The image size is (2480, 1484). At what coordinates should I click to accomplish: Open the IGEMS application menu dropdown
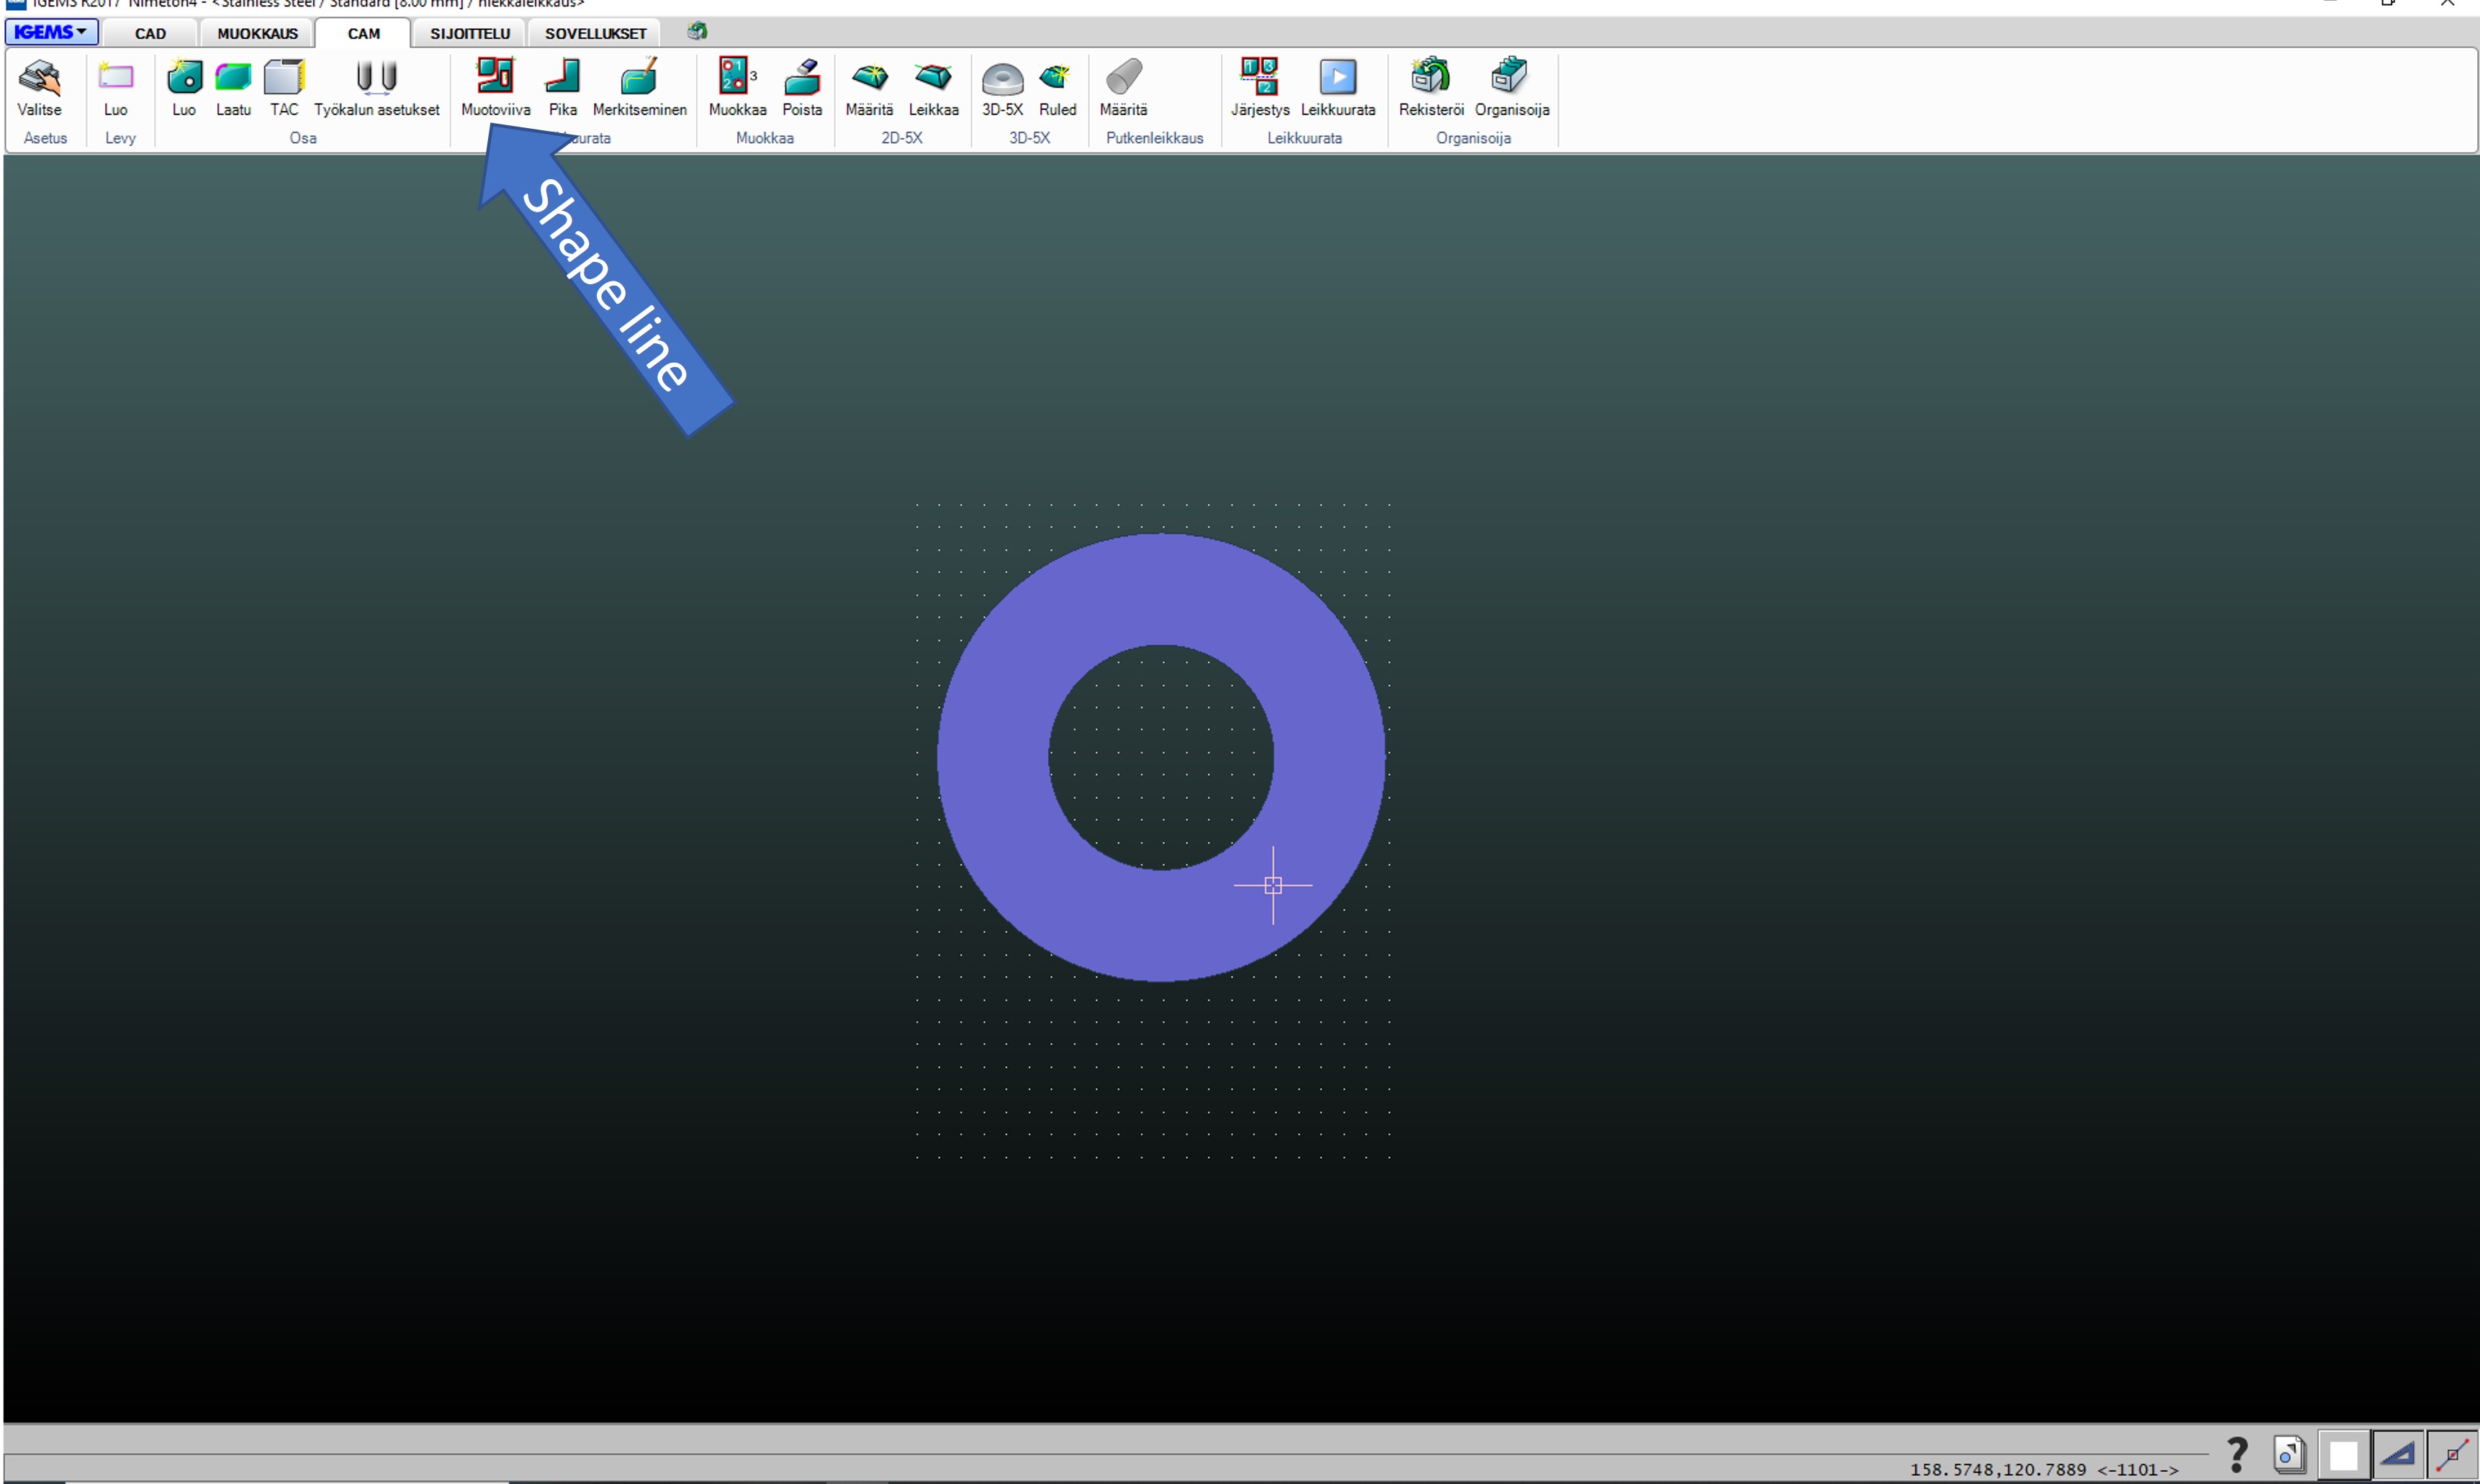click(x=51, y=32)
